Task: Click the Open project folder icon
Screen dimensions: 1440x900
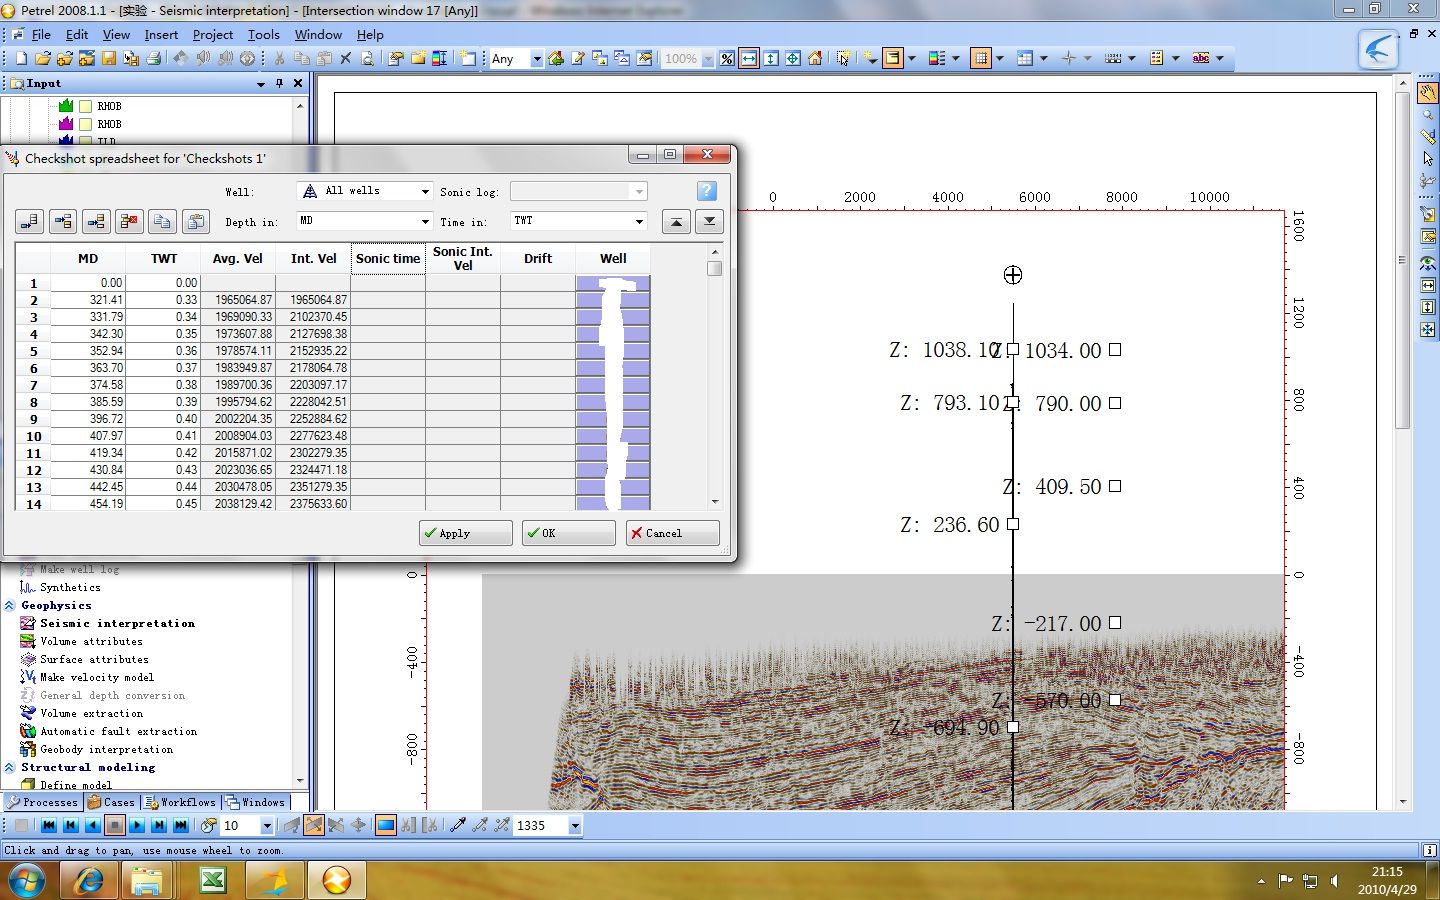Action: (x=43, y=59)
